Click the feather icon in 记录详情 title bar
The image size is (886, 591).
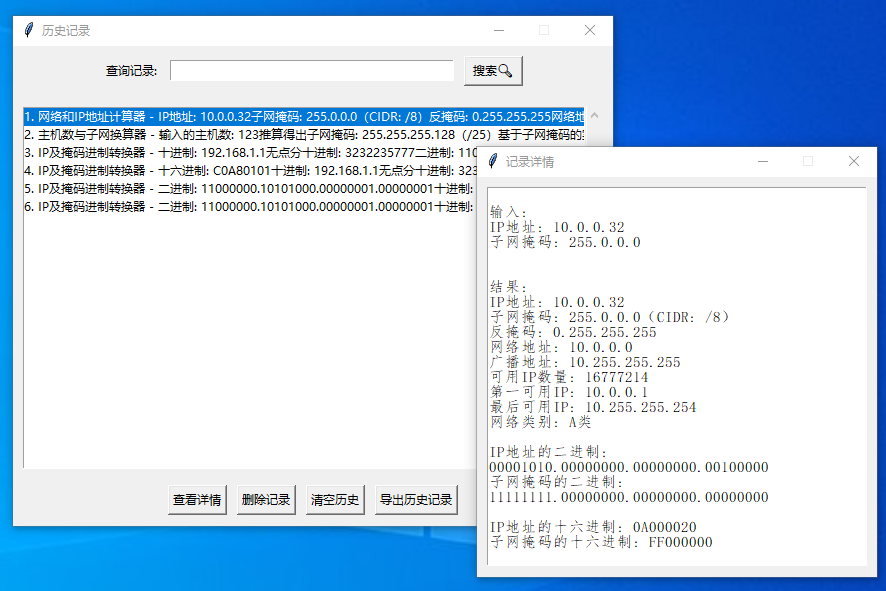493,161
